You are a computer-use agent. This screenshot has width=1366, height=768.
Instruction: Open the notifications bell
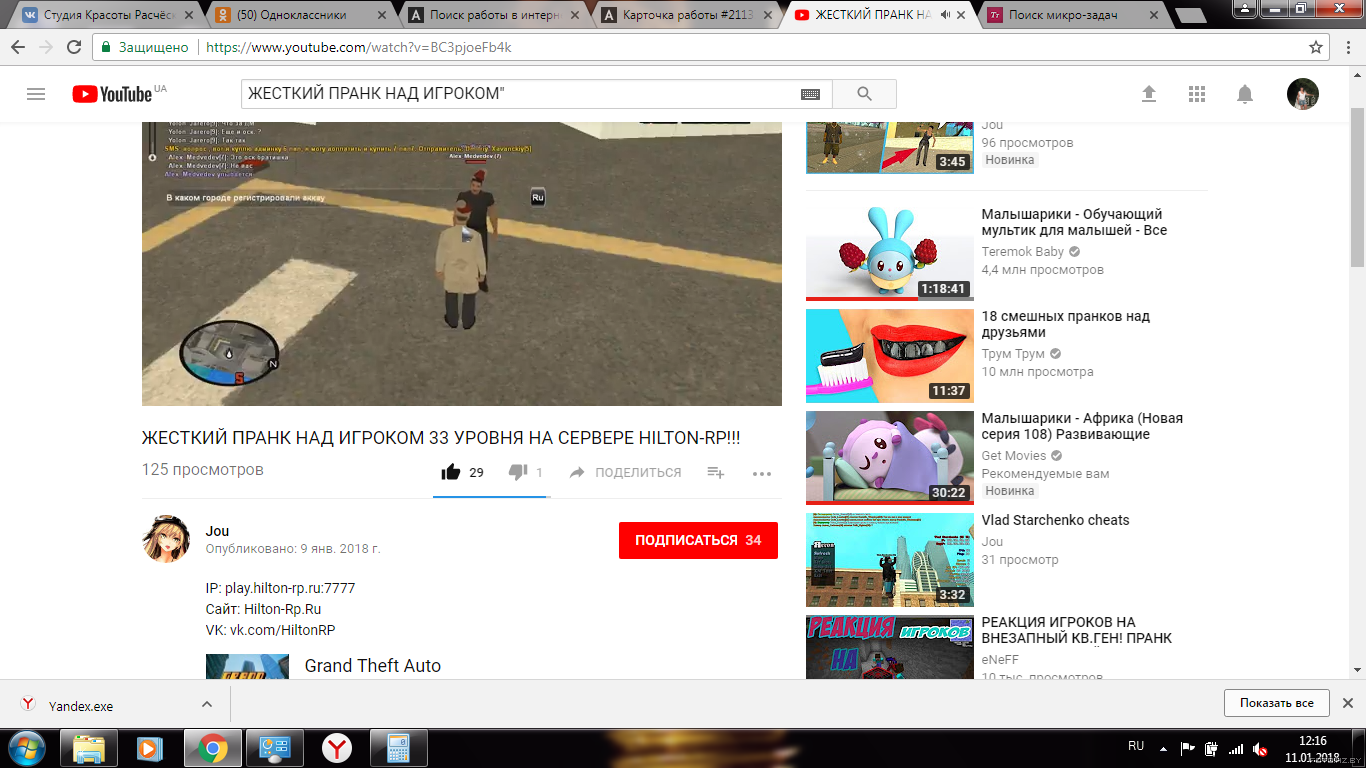coord(1245,94)
